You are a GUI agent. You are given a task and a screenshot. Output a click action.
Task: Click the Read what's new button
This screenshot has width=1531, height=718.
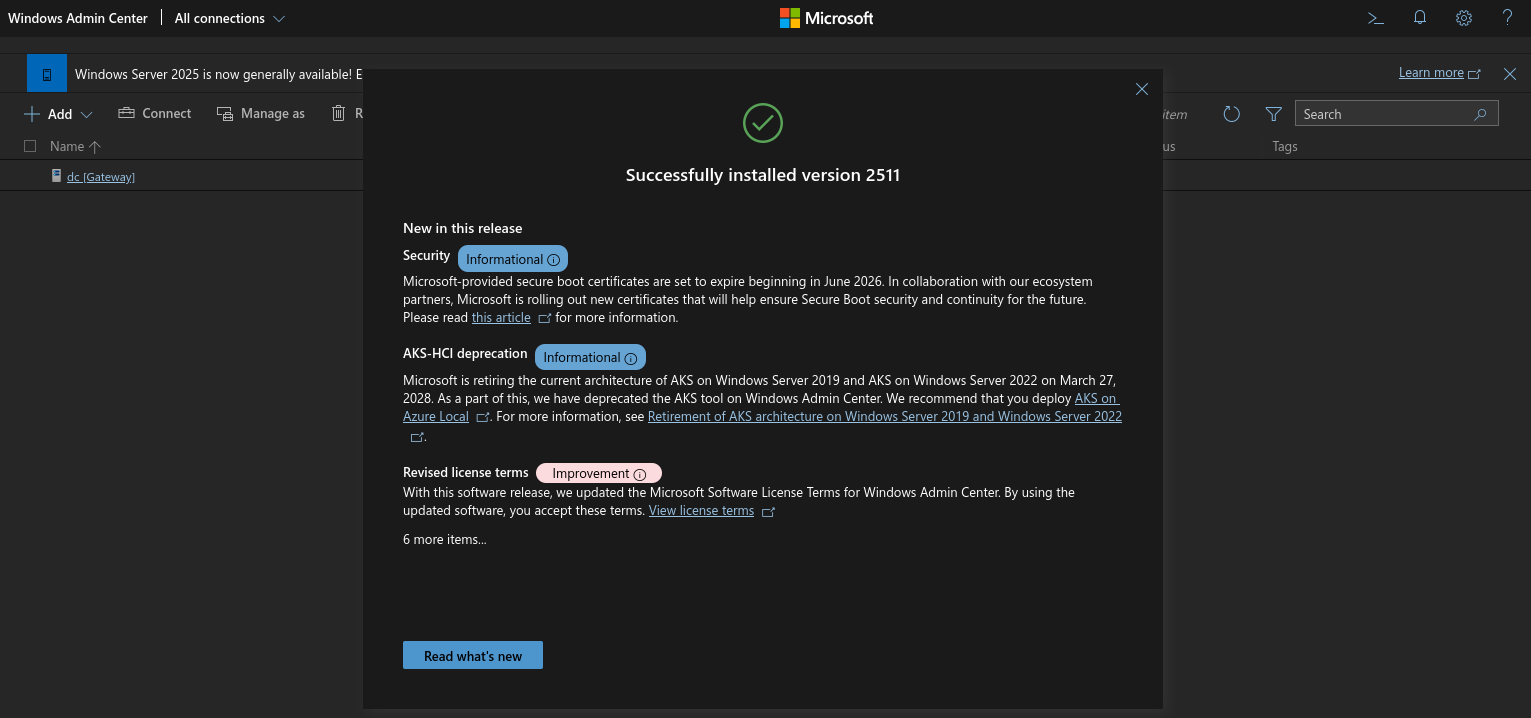(473, 655)
